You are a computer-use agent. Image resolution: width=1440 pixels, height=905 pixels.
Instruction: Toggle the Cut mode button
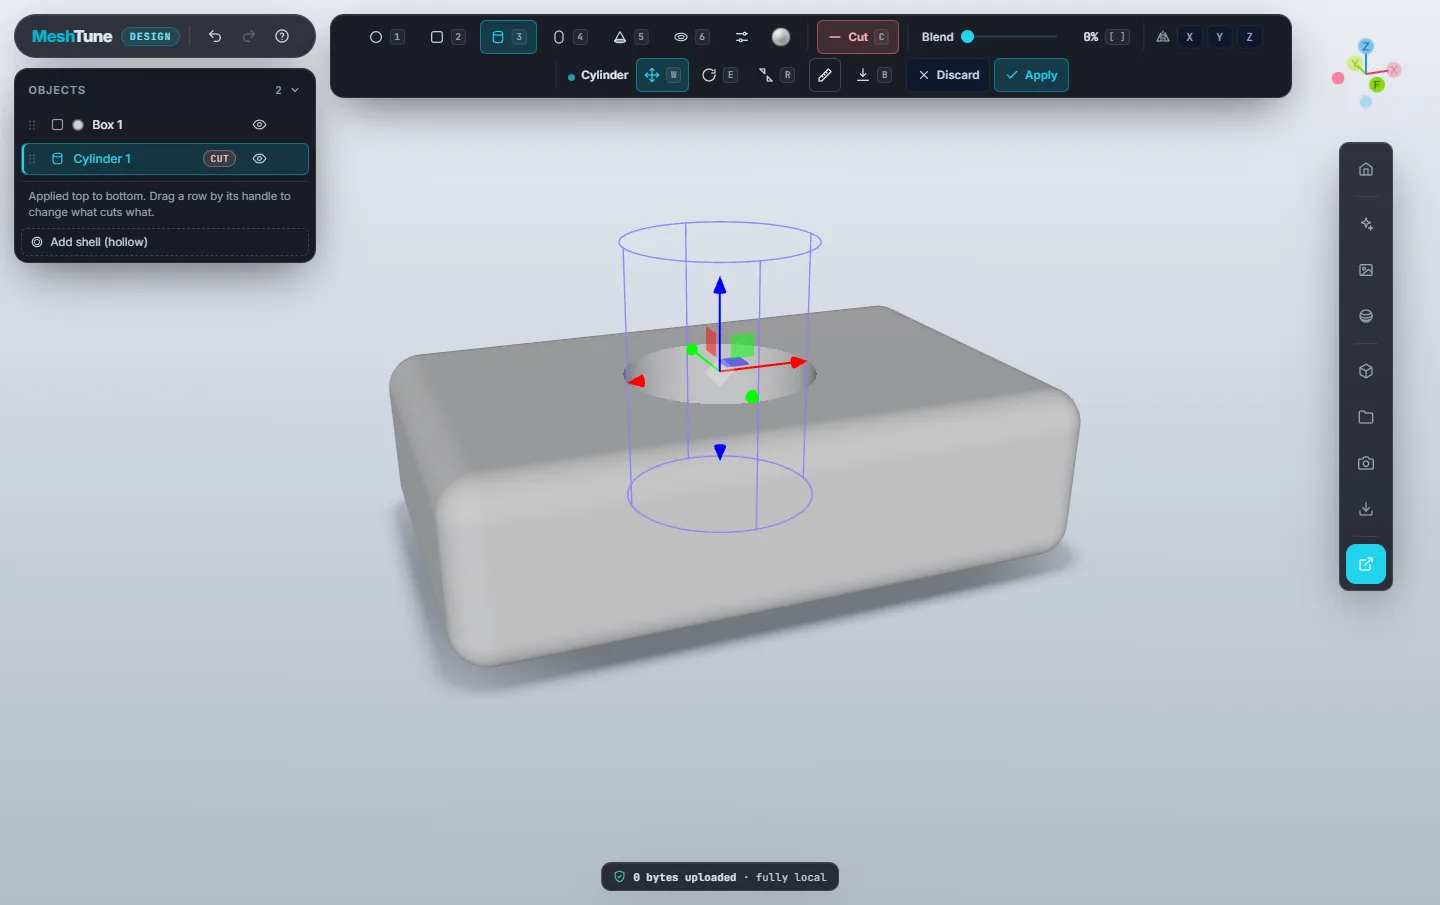(858, 37)
